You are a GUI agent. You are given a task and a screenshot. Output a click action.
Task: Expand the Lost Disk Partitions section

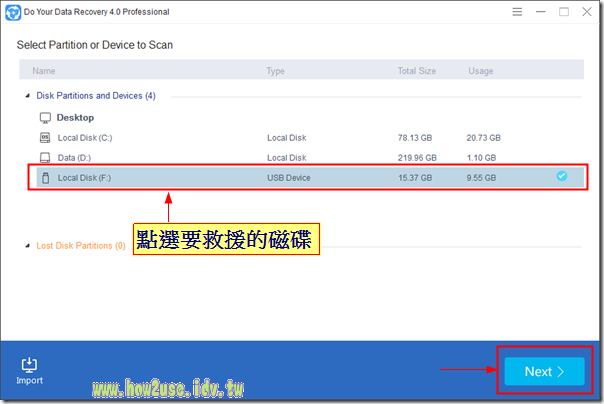[27, 245]
